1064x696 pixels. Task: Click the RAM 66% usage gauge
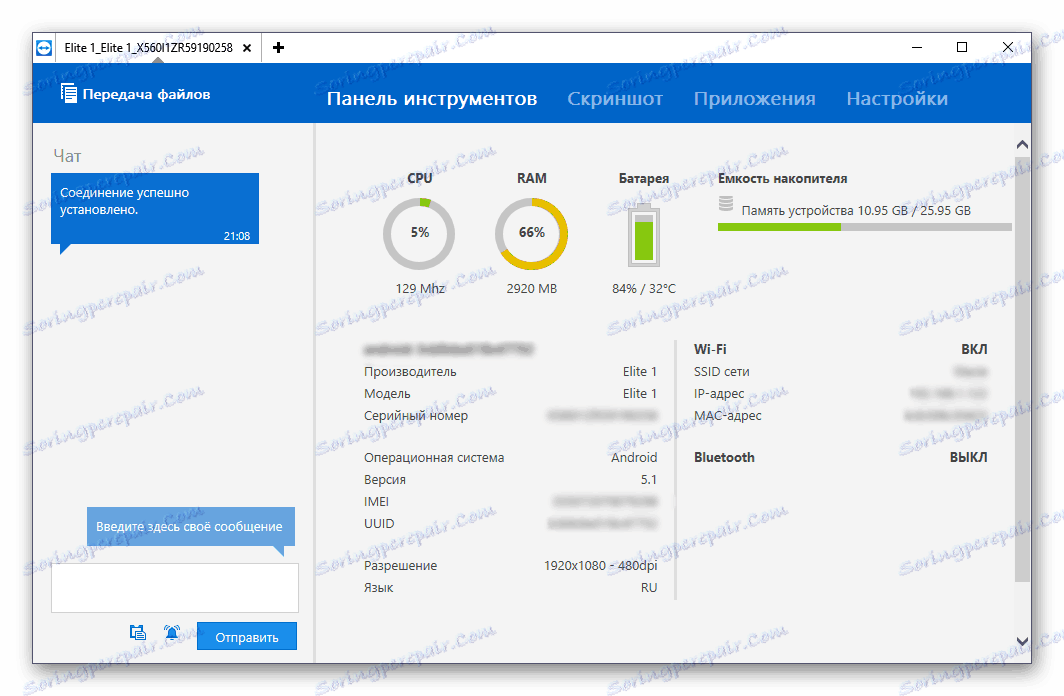tap(531, 233)
